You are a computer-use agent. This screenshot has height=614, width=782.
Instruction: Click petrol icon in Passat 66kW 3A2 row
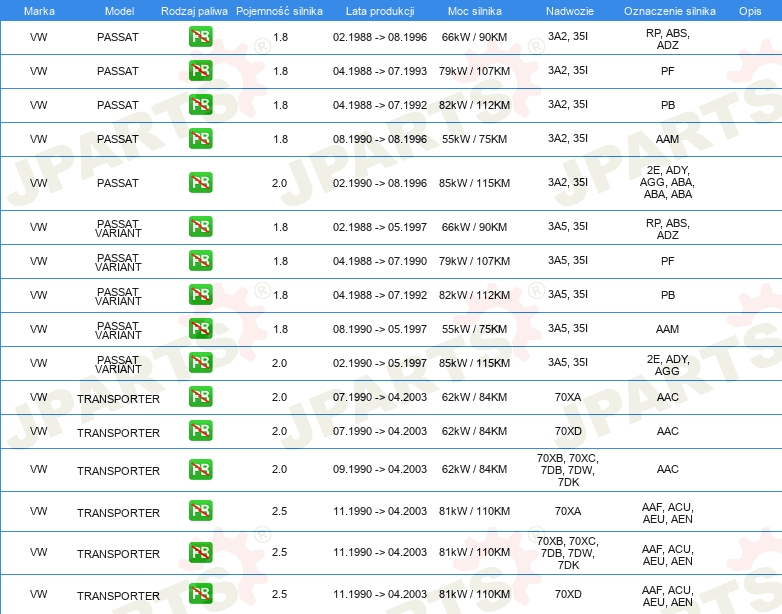point(200,37)
